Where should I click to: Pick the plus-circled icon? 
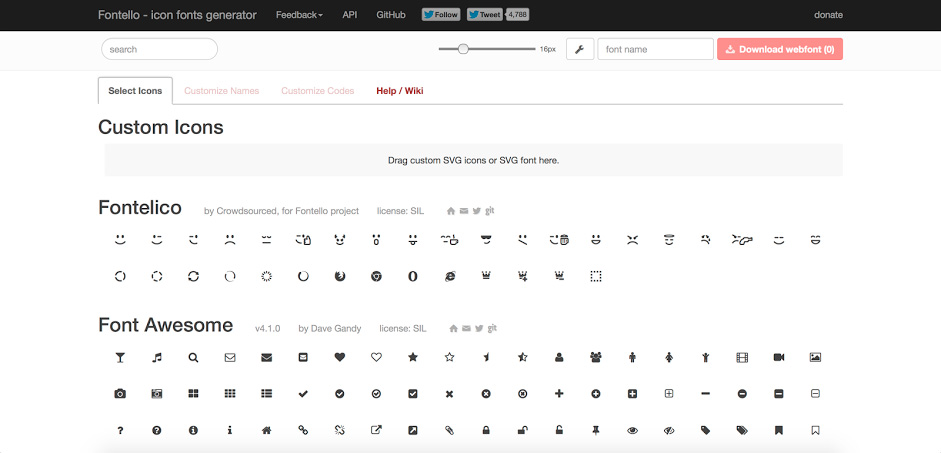point(596,394)
